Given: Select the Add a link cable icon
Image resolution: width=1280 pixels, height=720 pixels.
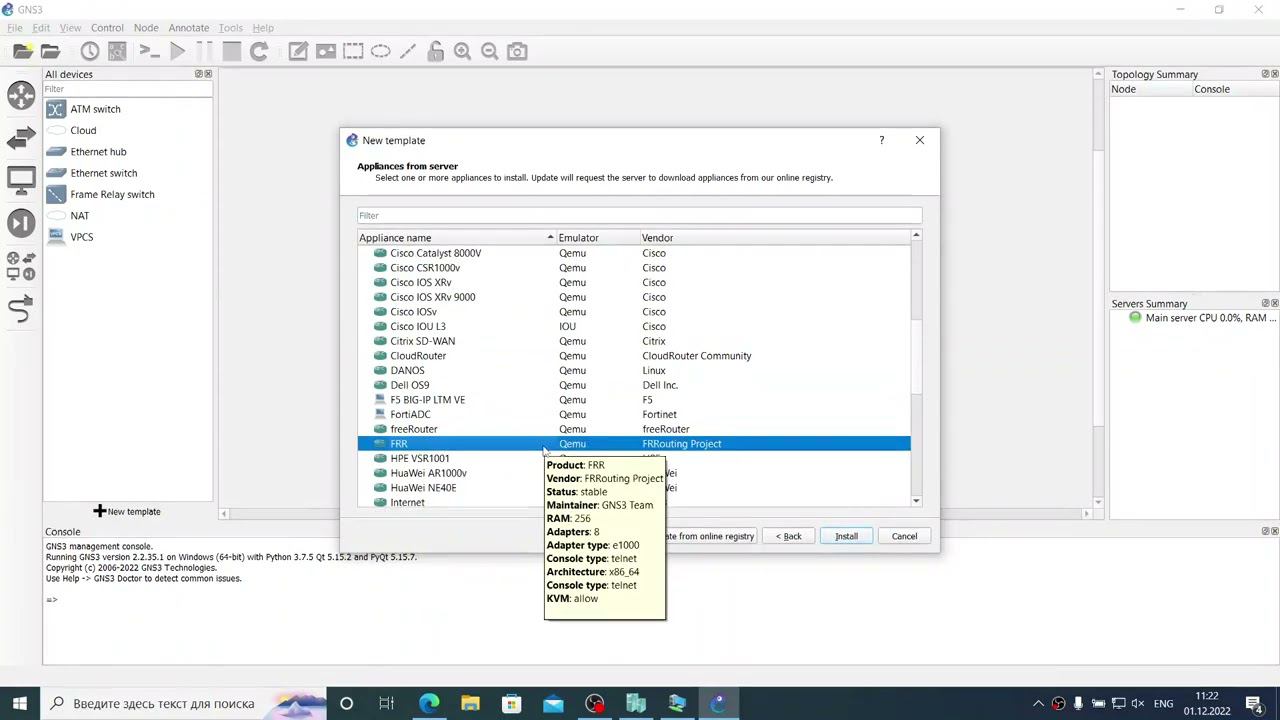Looking at the screenshot, I should click(21, 309).
